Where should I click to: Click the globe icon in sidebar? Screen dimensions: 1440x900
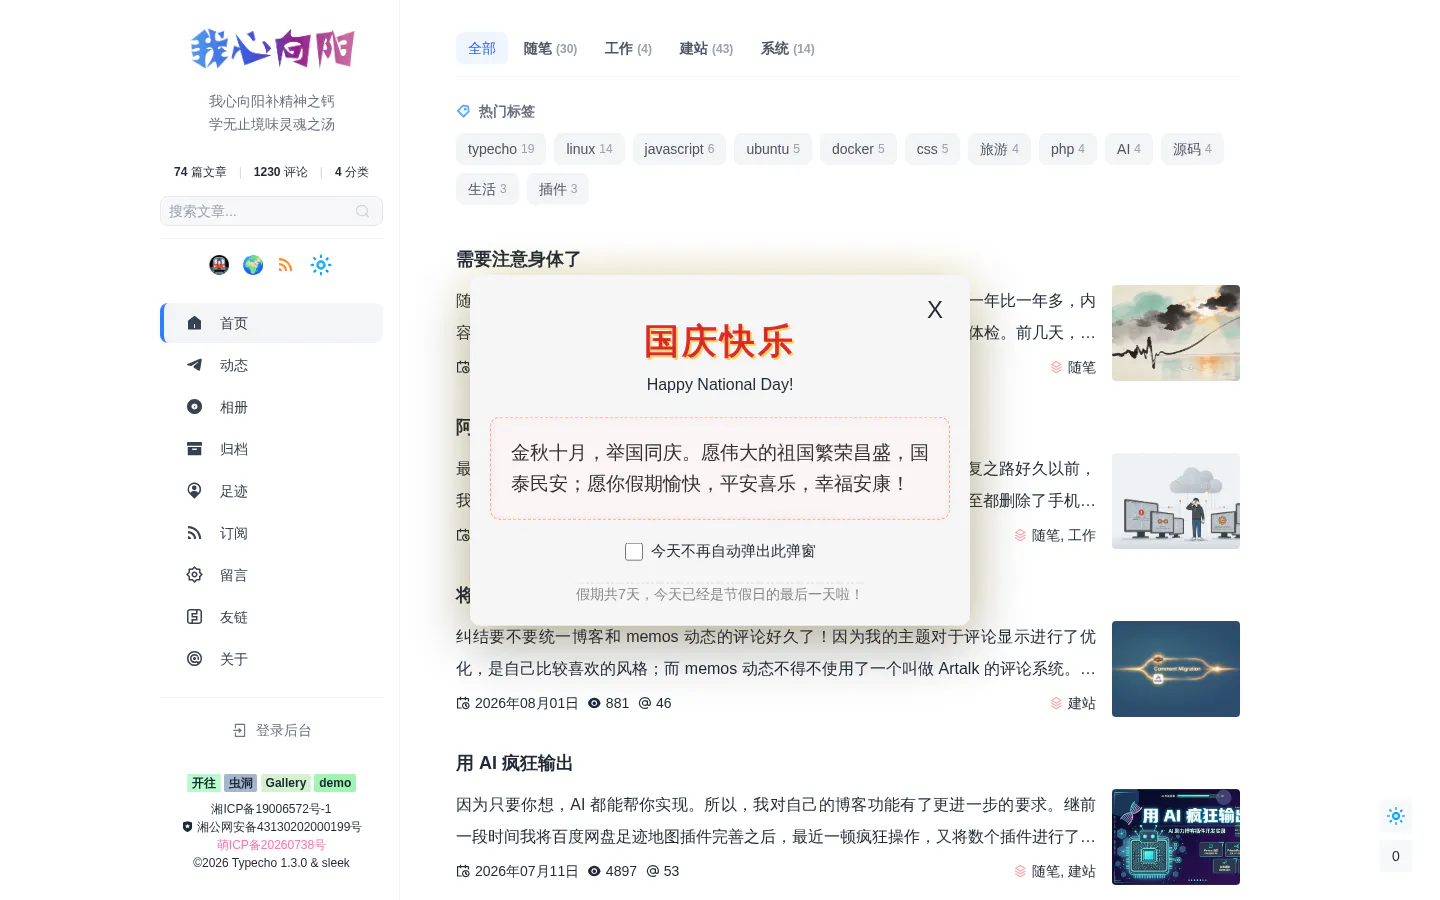pos(253,265)
